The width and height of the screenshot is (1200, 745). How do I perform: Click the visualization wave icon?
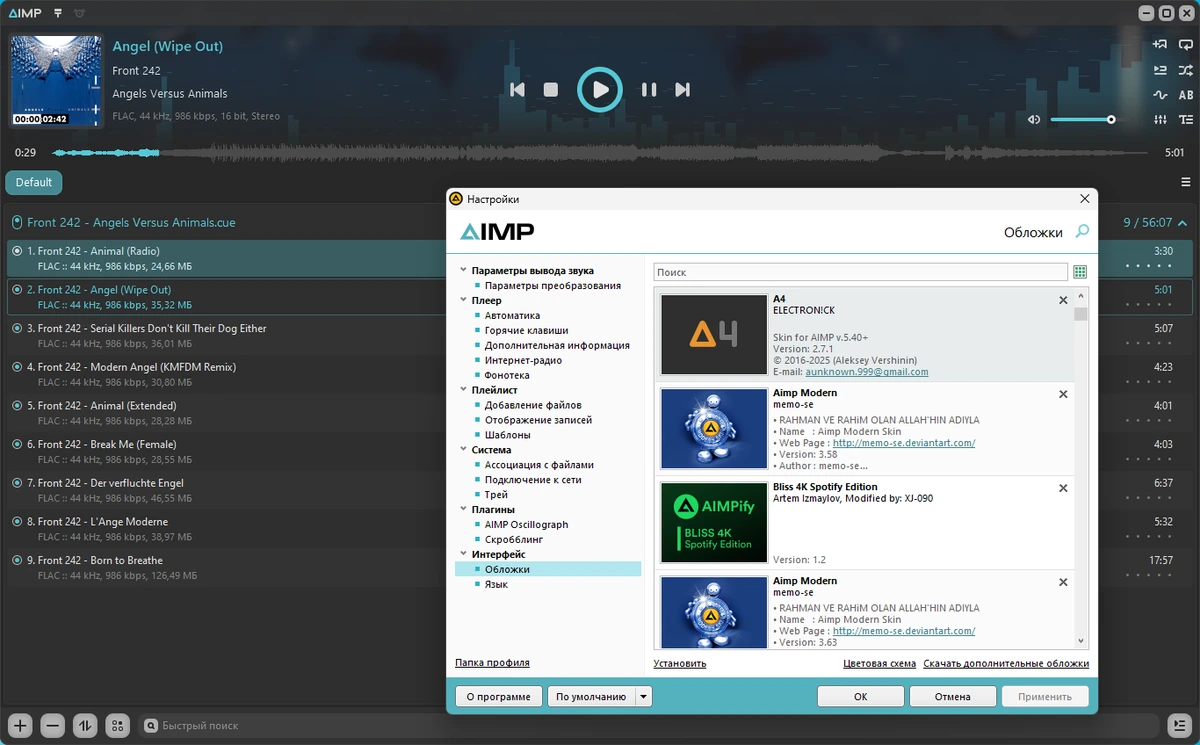click(1160, 95)
